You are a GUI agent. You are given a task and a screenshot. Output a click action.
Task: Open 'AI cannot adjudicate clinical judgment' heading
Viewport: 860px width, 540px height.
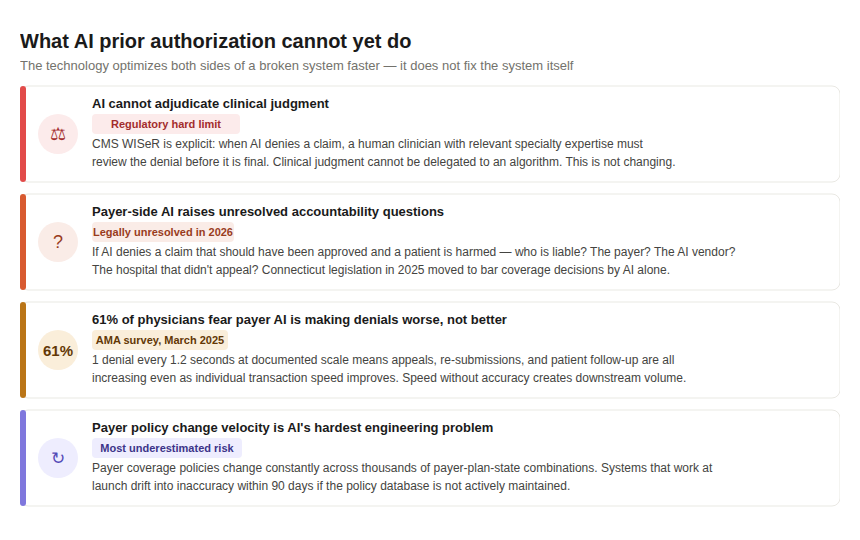210,104
